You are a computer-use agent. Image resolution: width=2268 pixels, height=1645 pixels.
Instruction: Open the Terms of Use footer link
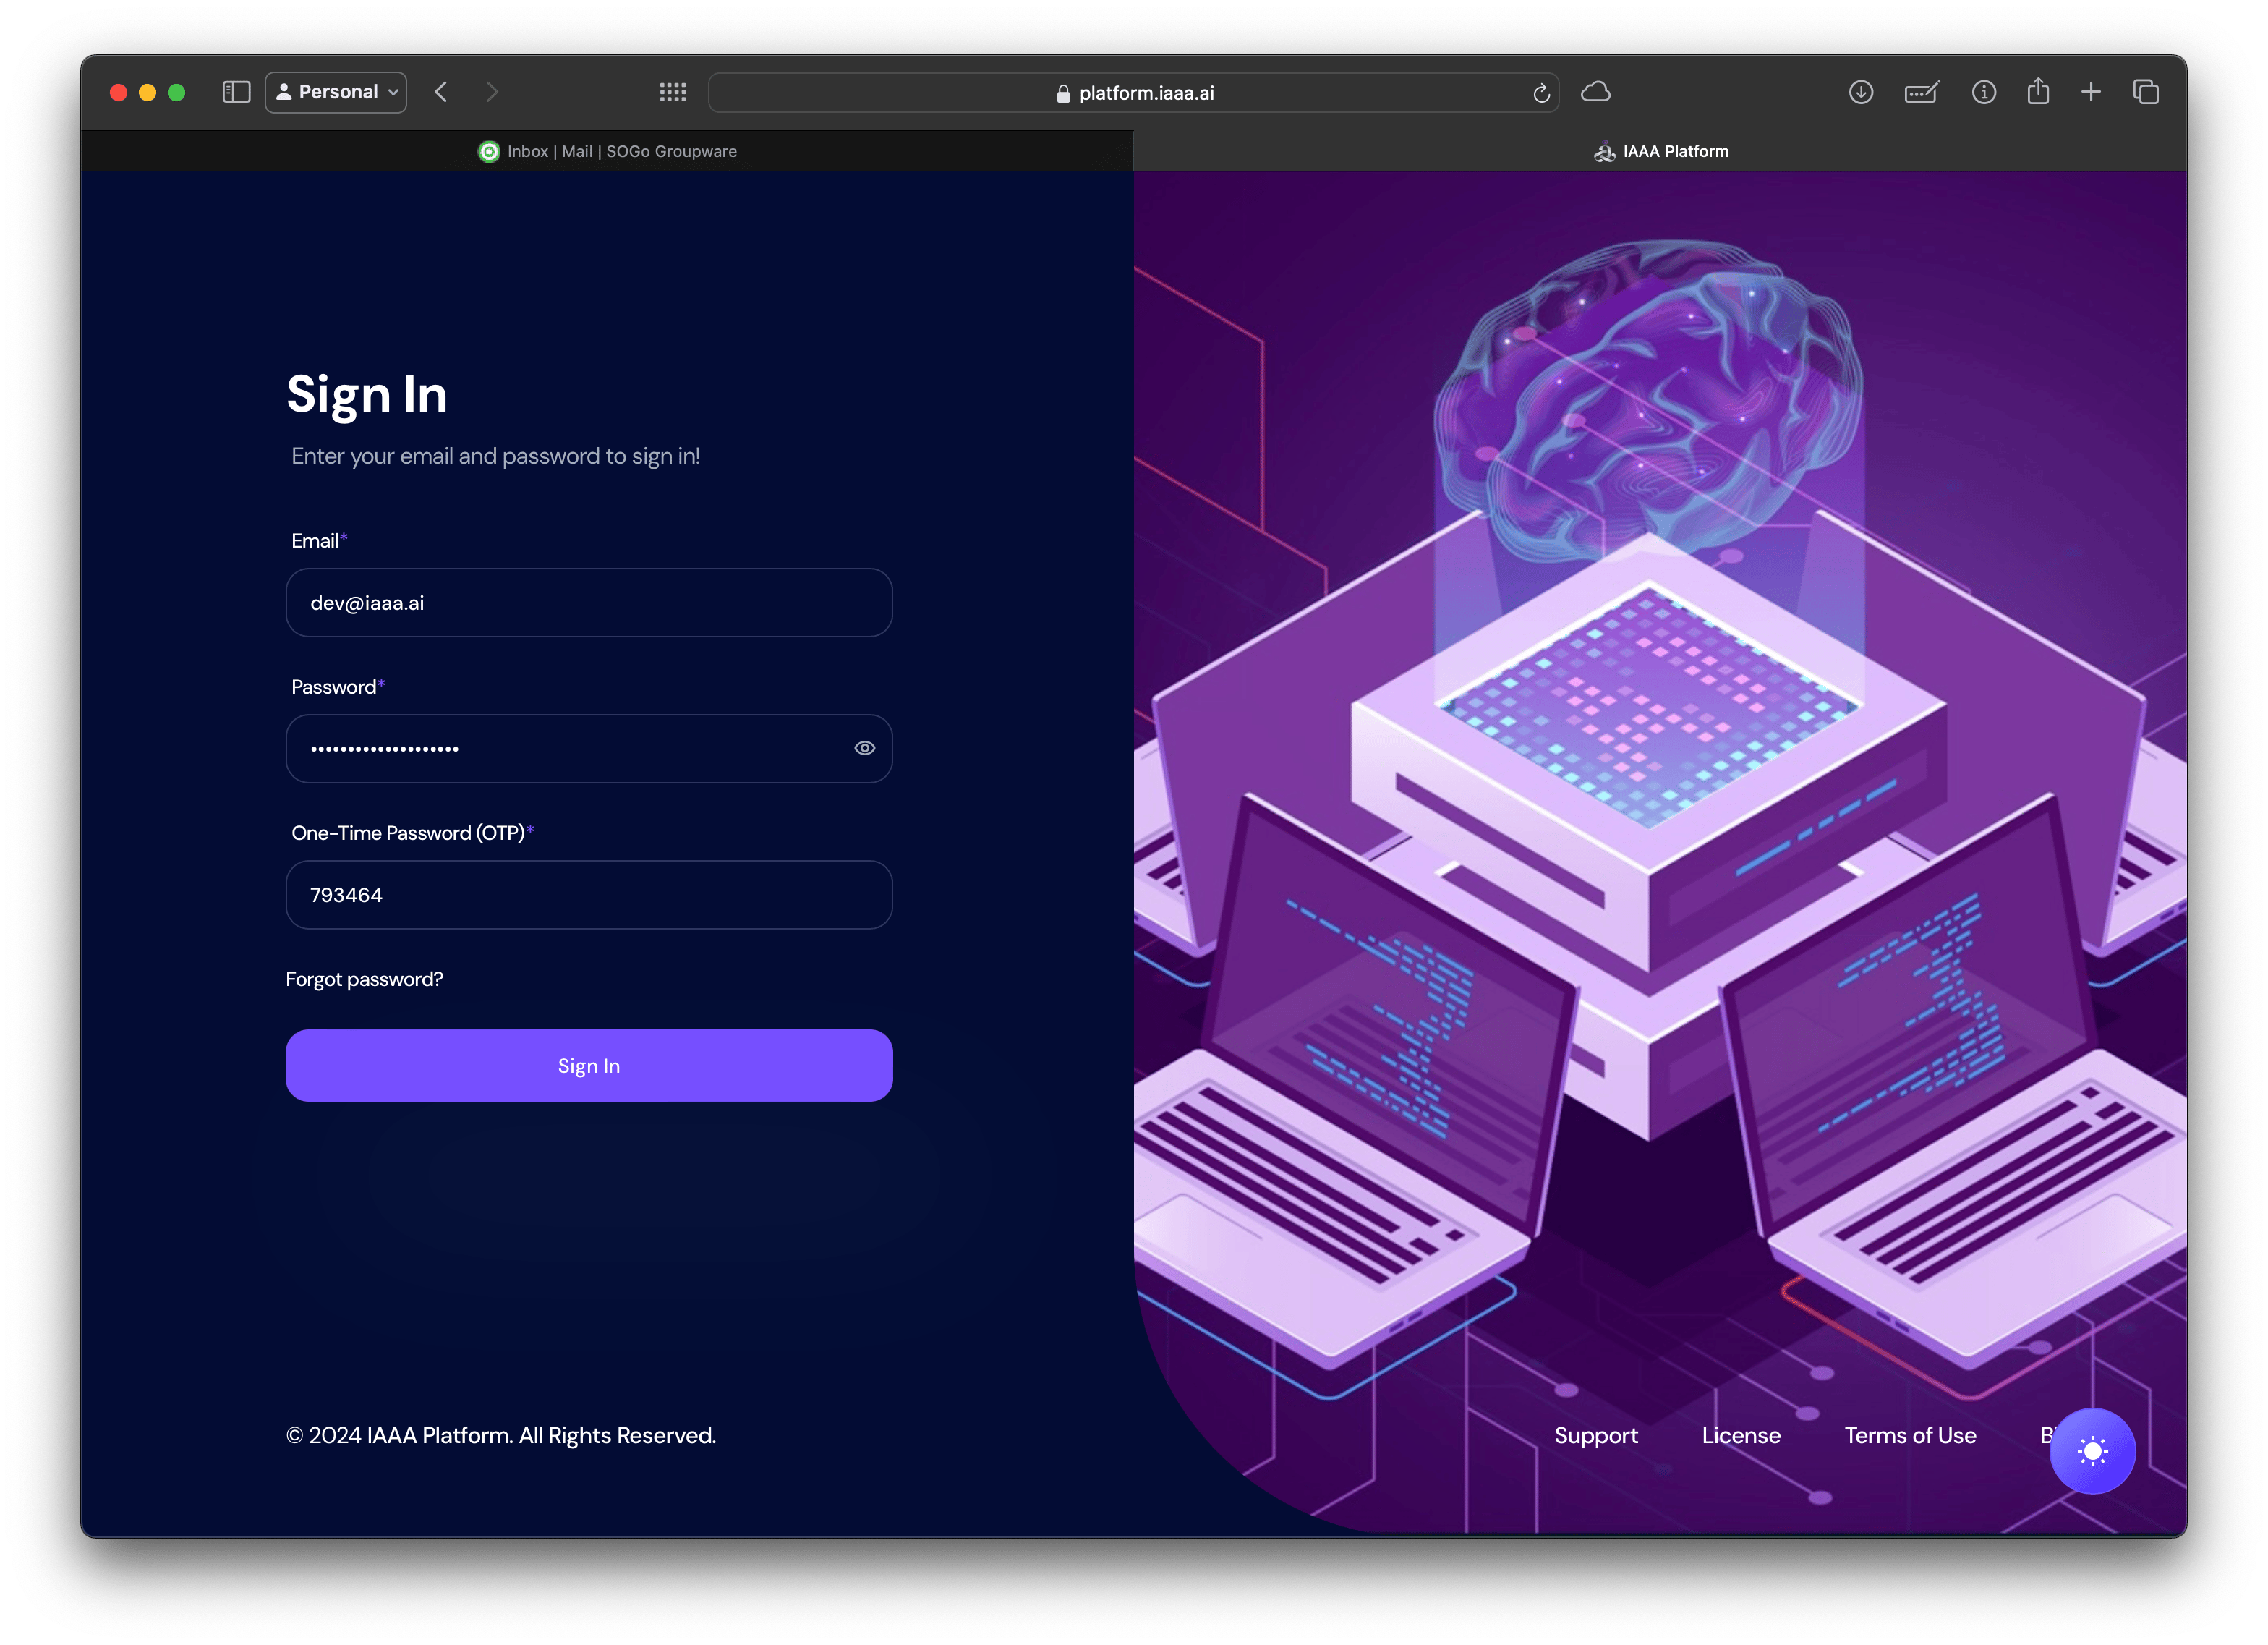pos(1910,1435)
